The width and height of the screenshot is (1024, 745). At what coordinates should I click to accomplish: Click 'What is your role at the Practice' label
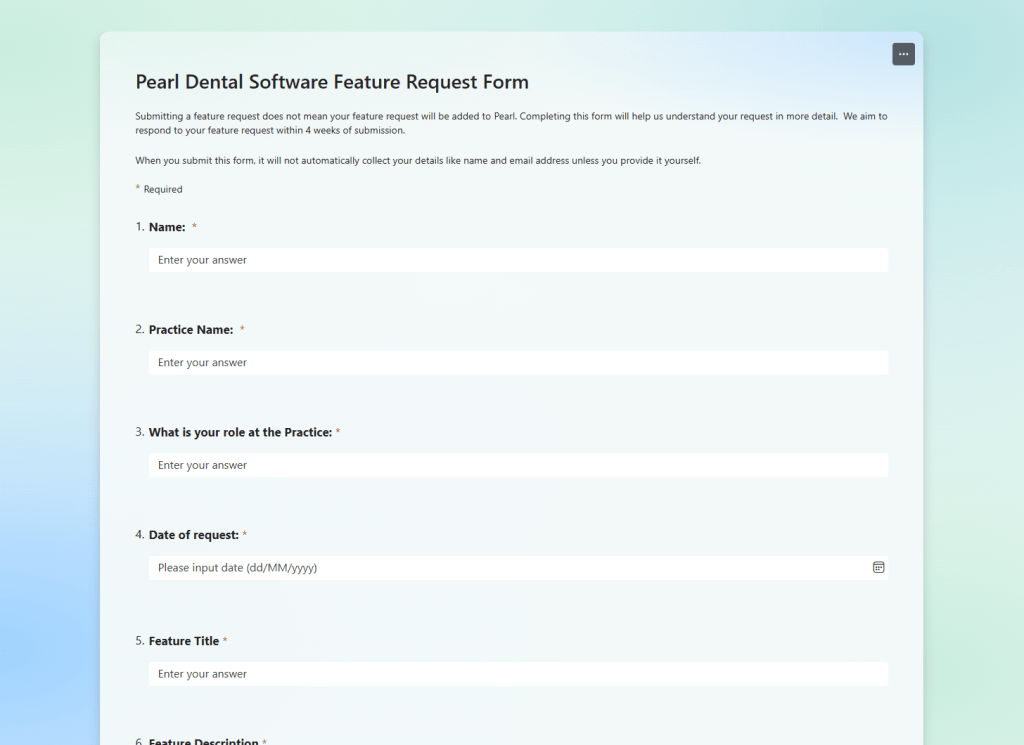(240, 433)
